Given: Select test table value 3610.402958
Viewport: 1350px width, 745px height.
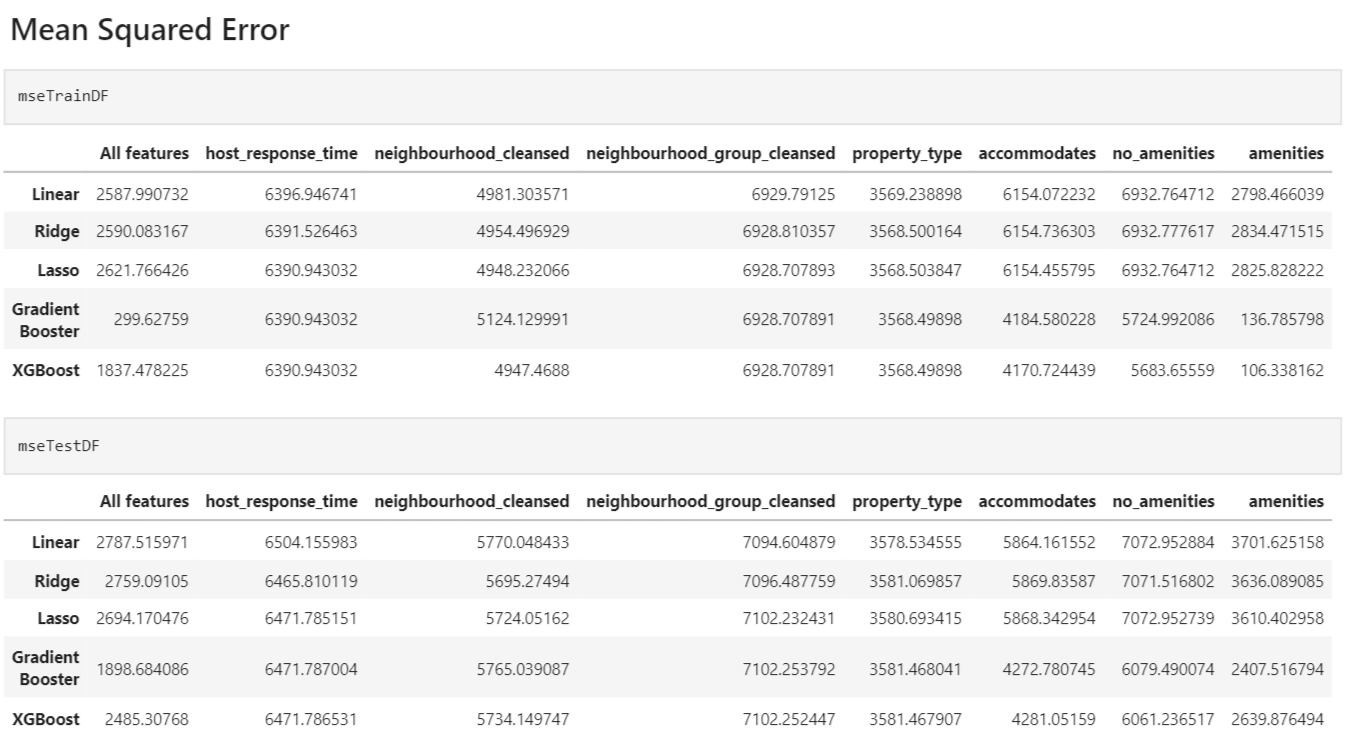Looking at the screenshot, I should 1278,618.
